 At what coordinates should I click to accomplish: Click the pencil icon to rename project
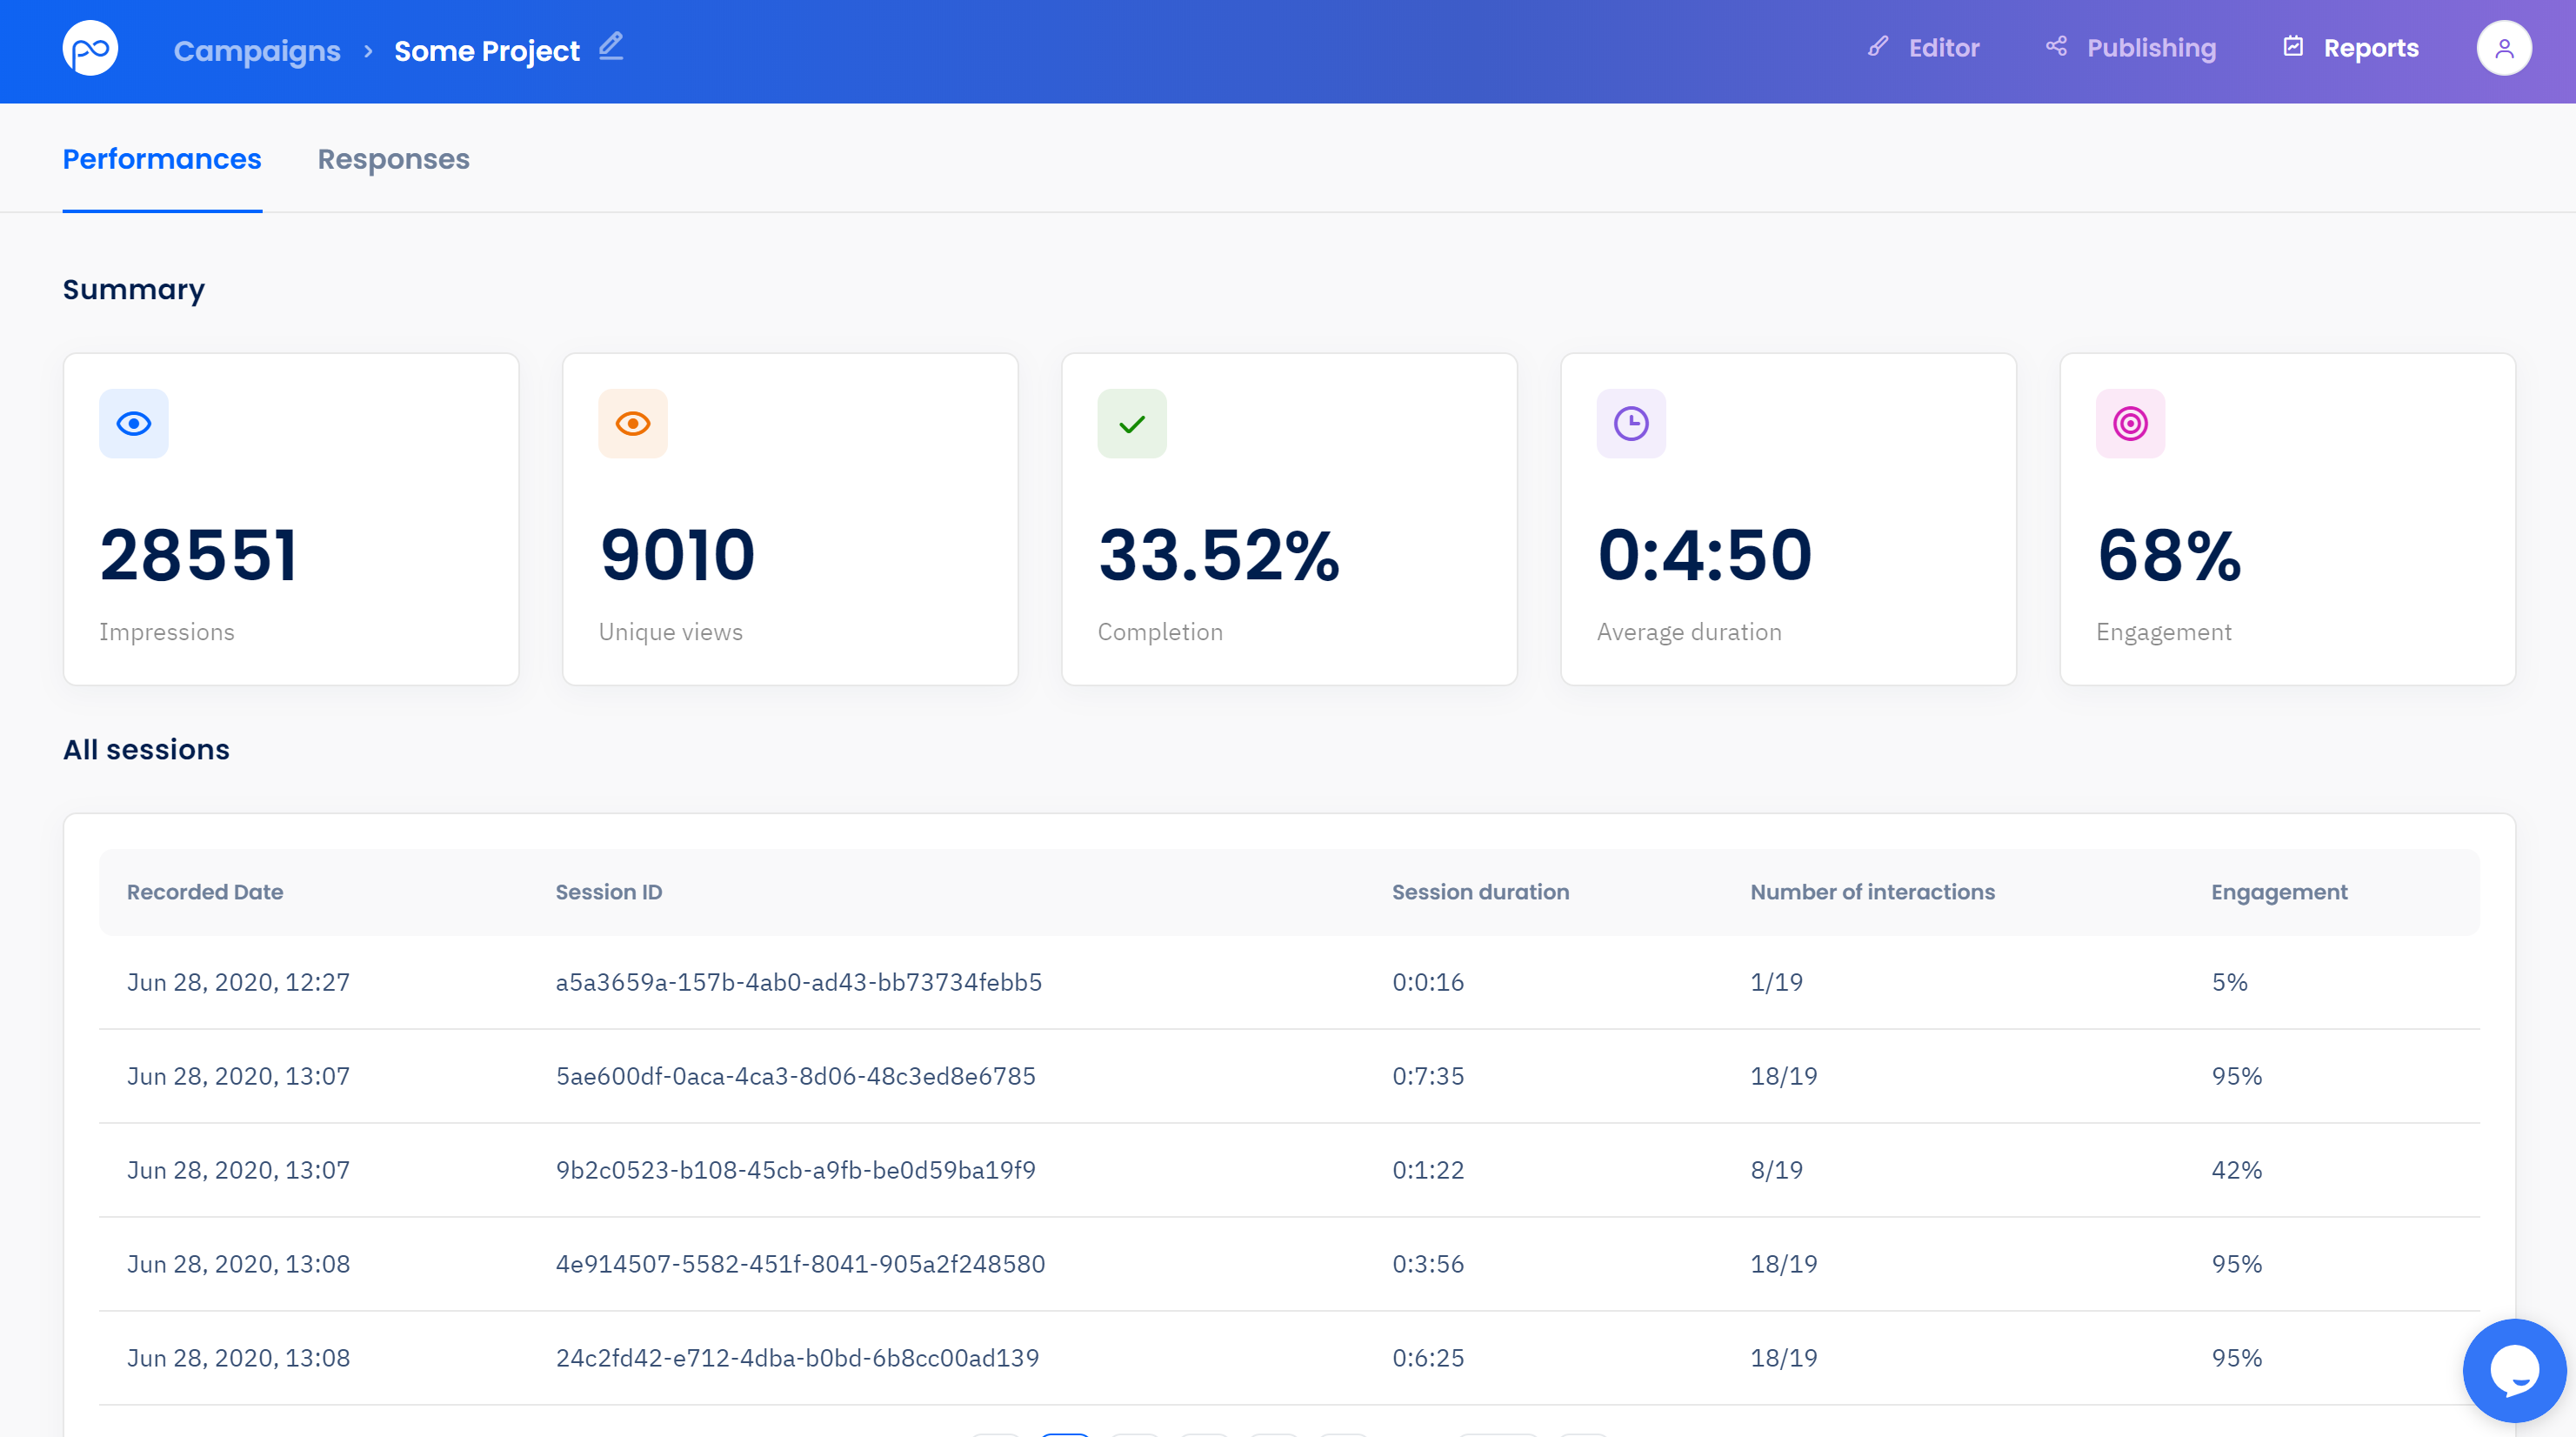tap(611, 47)
